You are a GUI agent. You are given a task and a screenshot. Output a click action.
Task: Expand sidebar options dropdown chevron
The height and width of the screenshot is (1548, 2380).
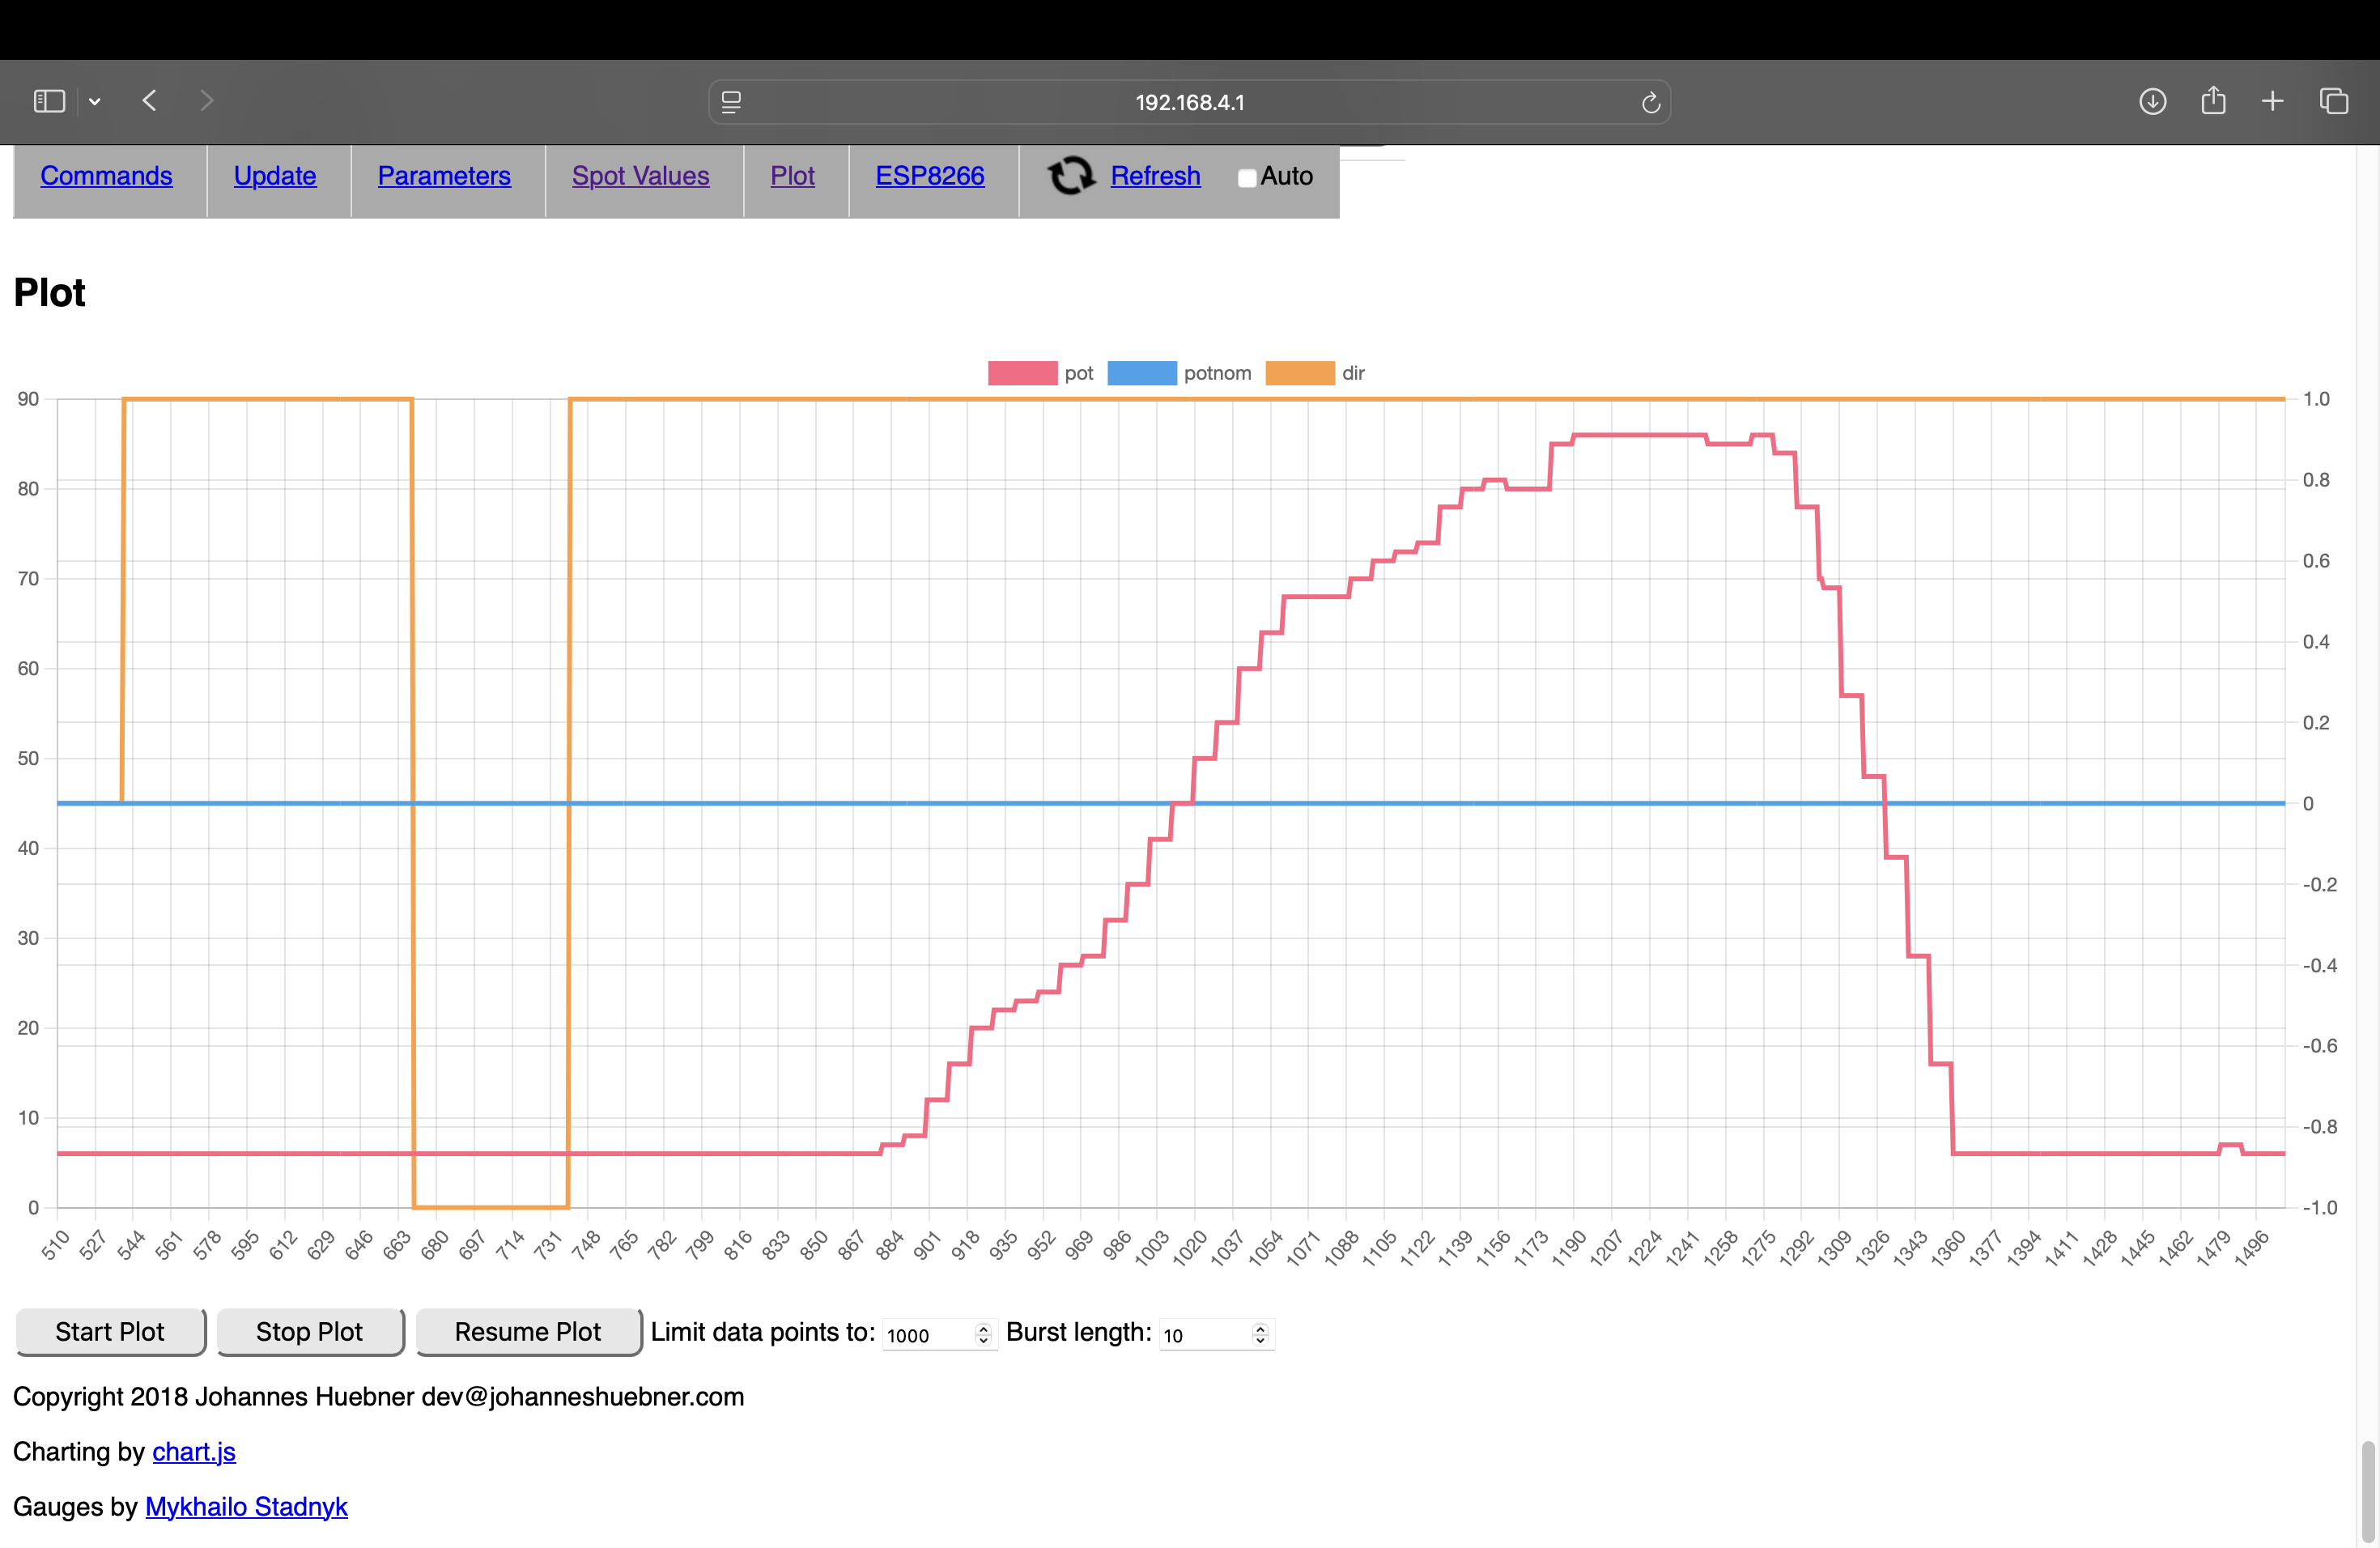click(95, 101)
